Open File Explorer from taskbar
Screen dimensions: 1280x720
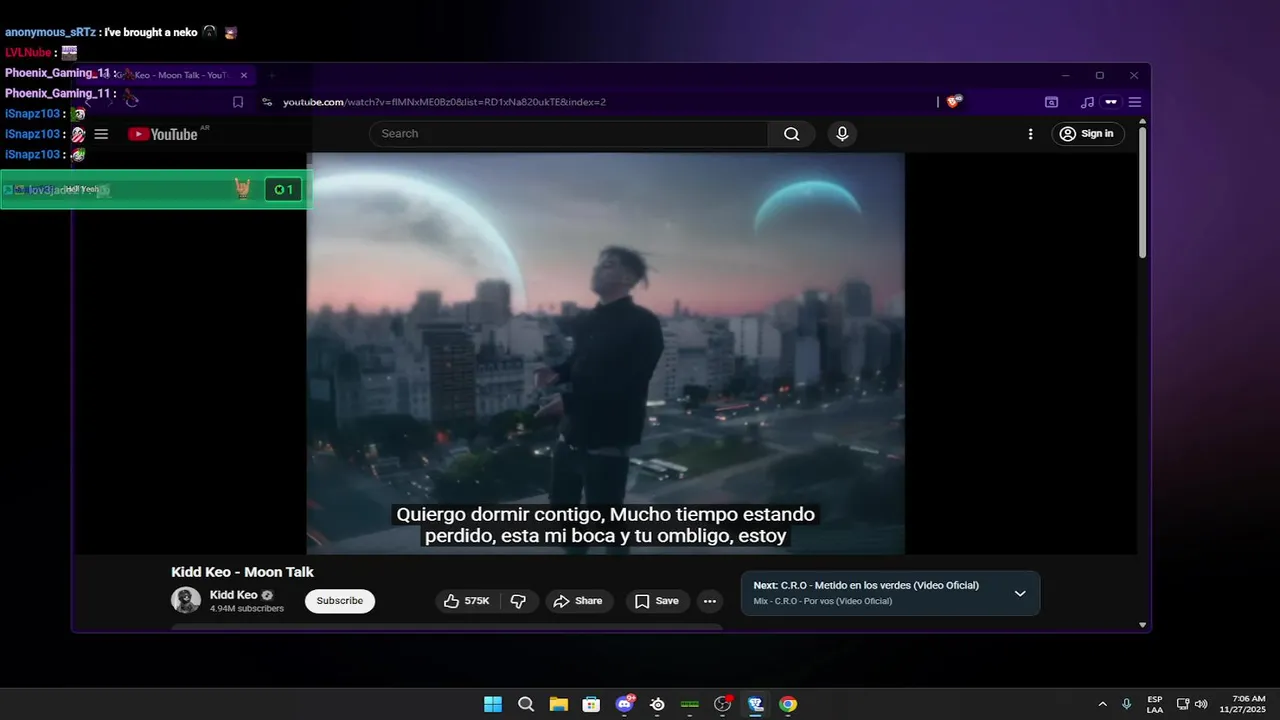click(558, 704)
